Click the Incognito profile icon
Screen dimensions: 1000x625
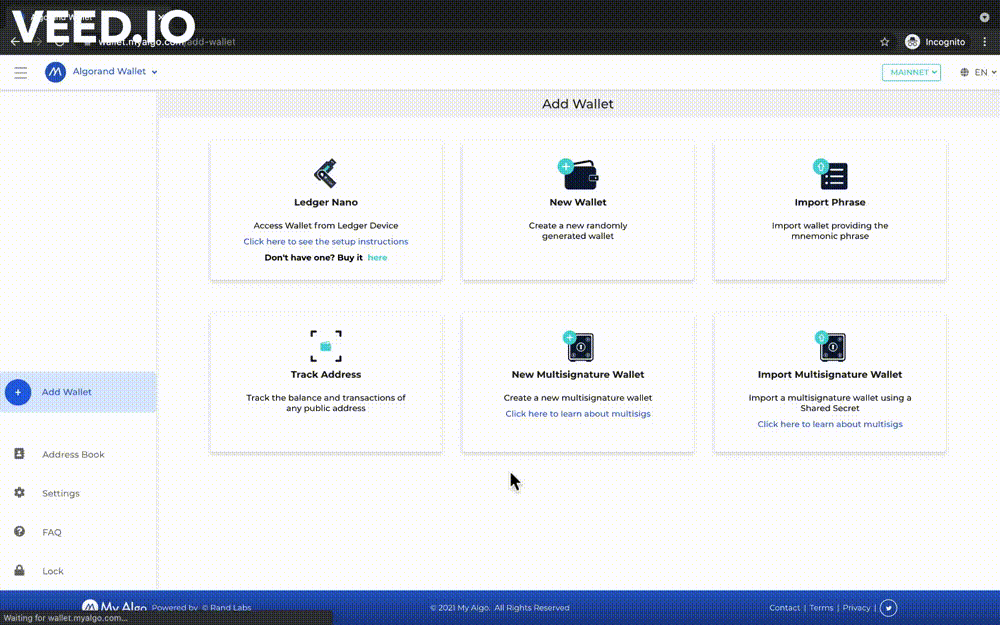[x=913, y=42]
